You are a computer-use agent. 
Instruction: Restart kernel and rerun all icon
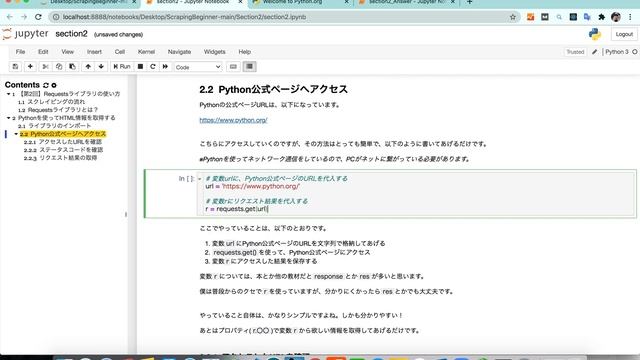[x=165, y=67]
